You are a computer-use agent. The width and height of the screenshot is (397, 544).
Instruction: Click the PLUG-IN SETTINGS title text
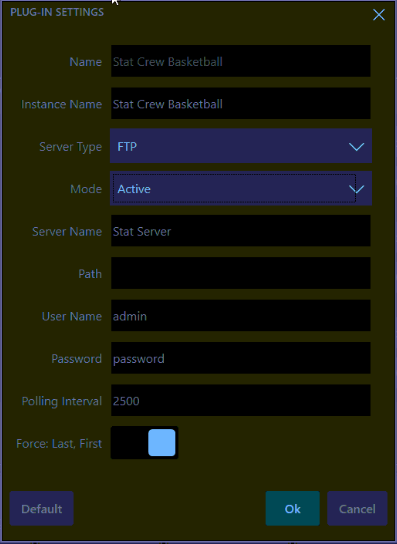57,12
